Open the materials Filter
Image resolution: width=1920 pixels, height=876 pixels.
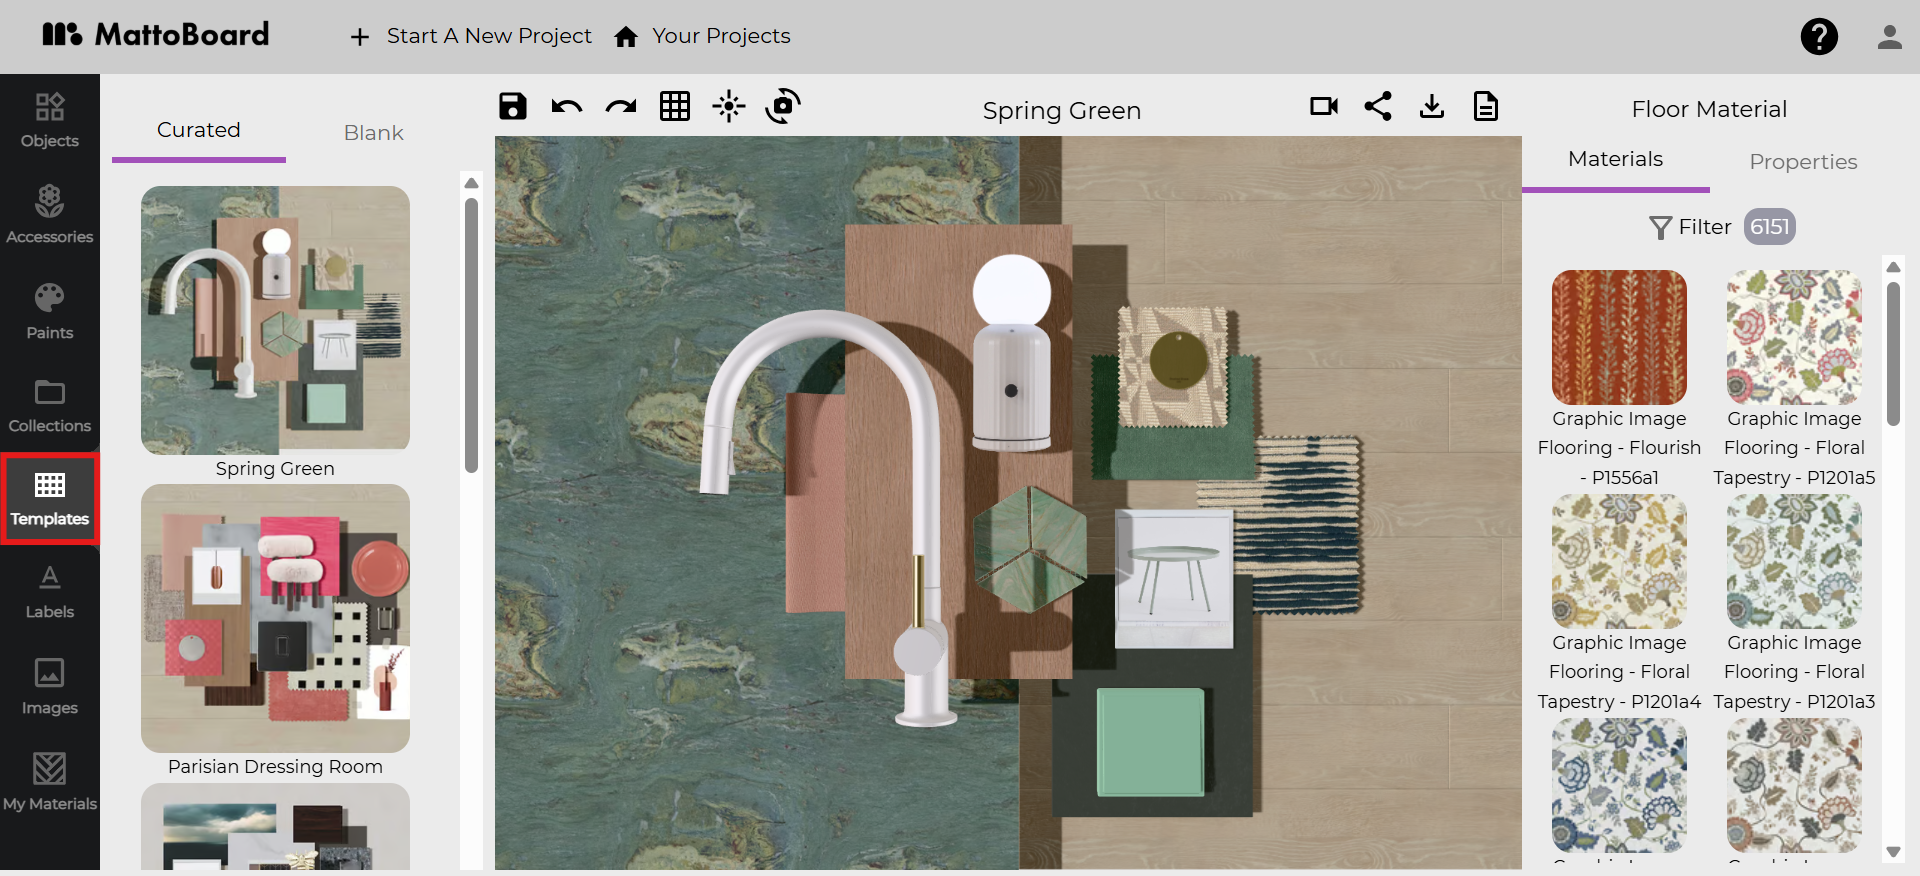pyautogui.click(x=1691, y=227)
